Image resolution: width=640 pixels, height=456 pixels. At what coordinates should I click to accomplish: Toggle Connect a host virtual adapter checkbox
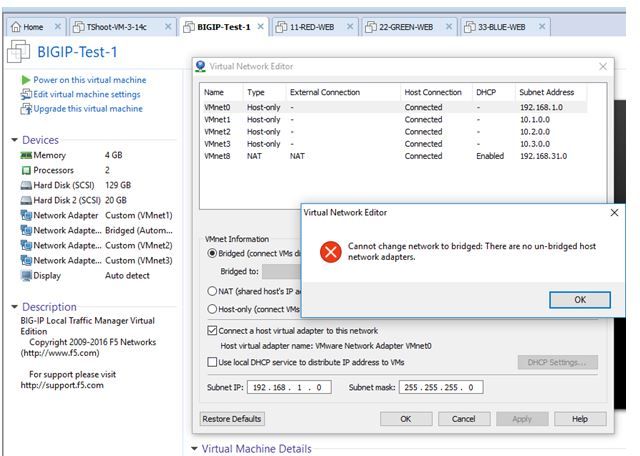pyautogui.click(x=211, y=330)
